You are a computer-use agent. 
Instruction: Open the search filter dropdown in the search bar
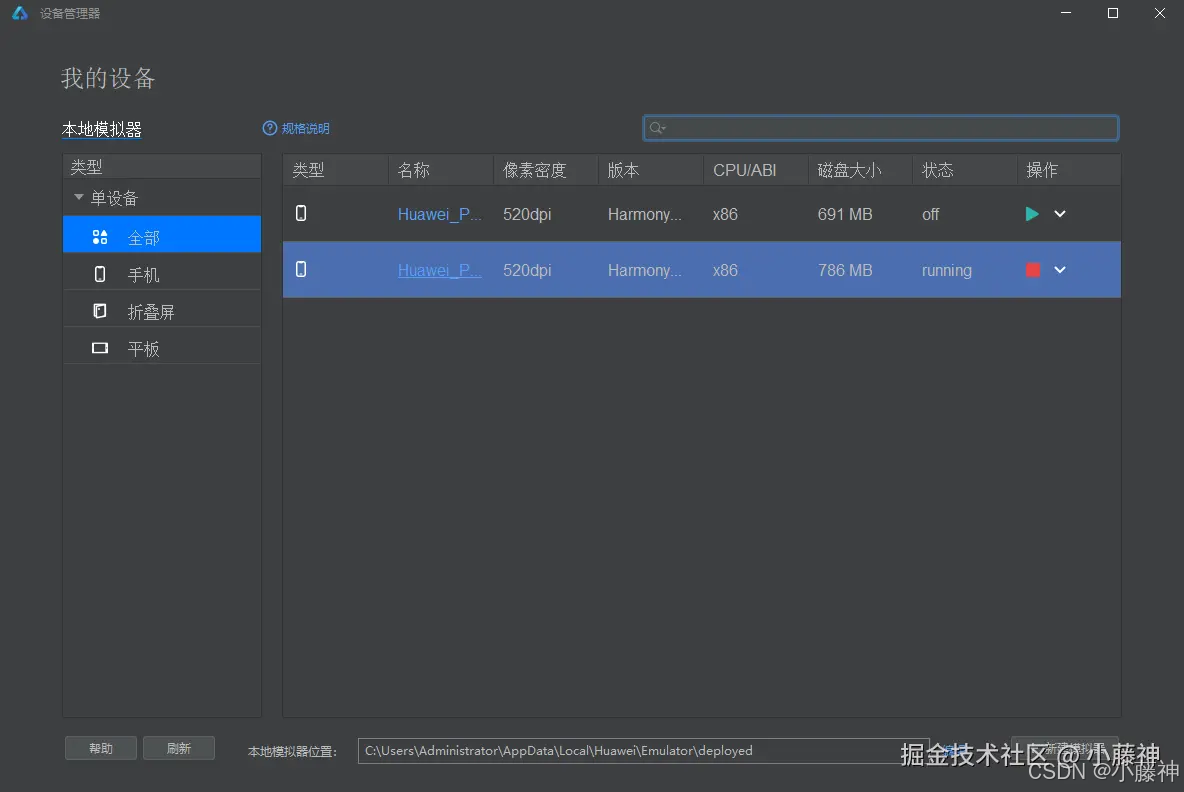click(657, 128)
